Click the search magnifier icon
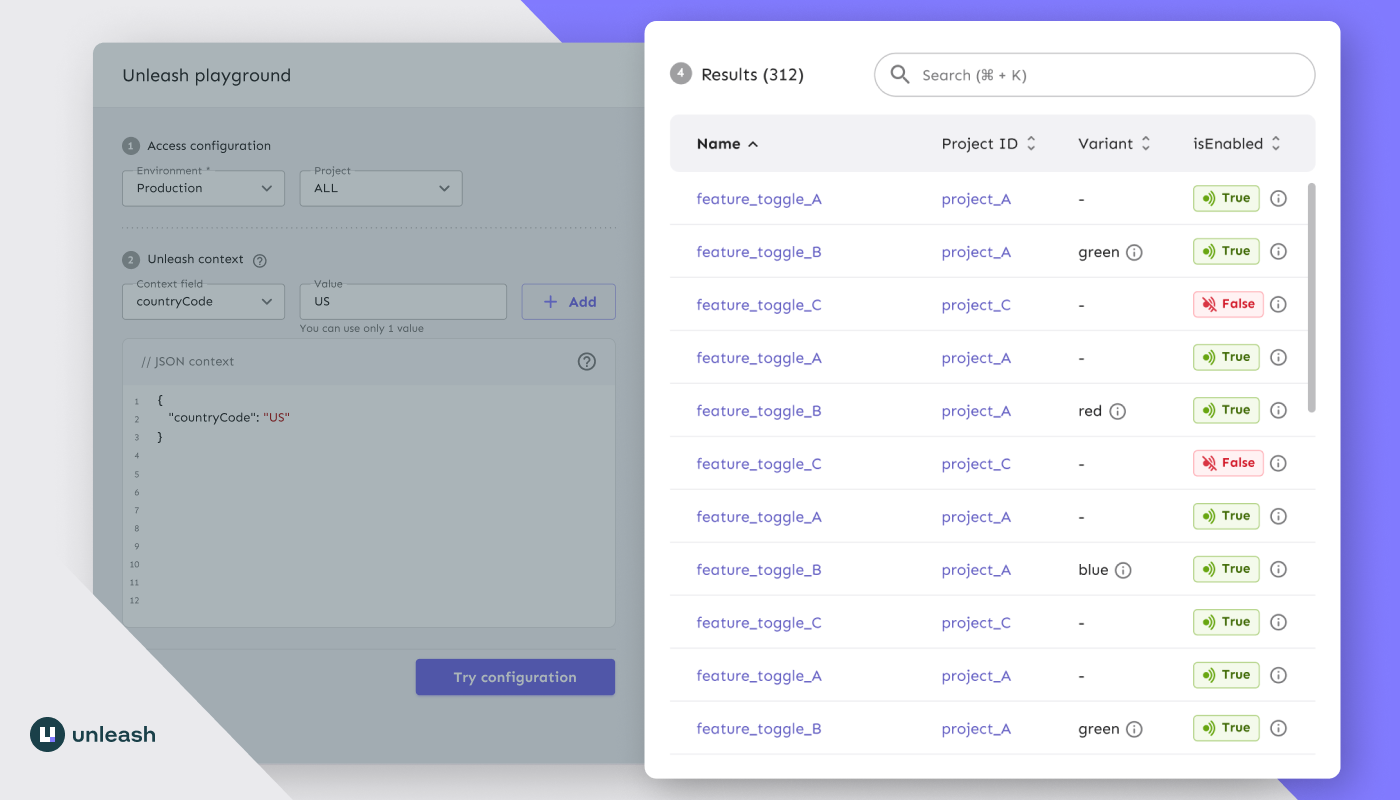 [x=899, y=74]
